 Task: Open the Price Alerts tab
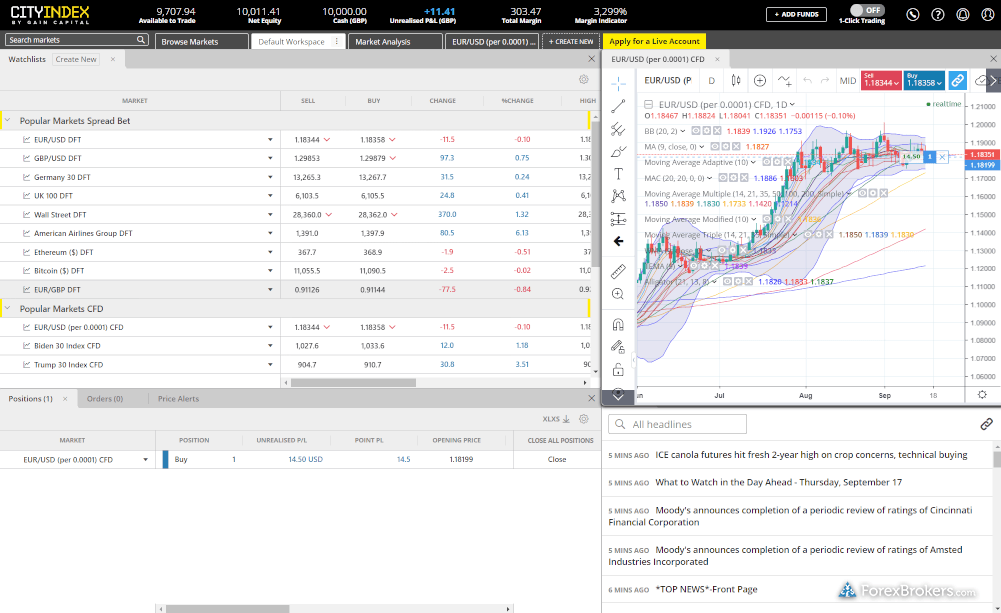(x=178, y=398)
